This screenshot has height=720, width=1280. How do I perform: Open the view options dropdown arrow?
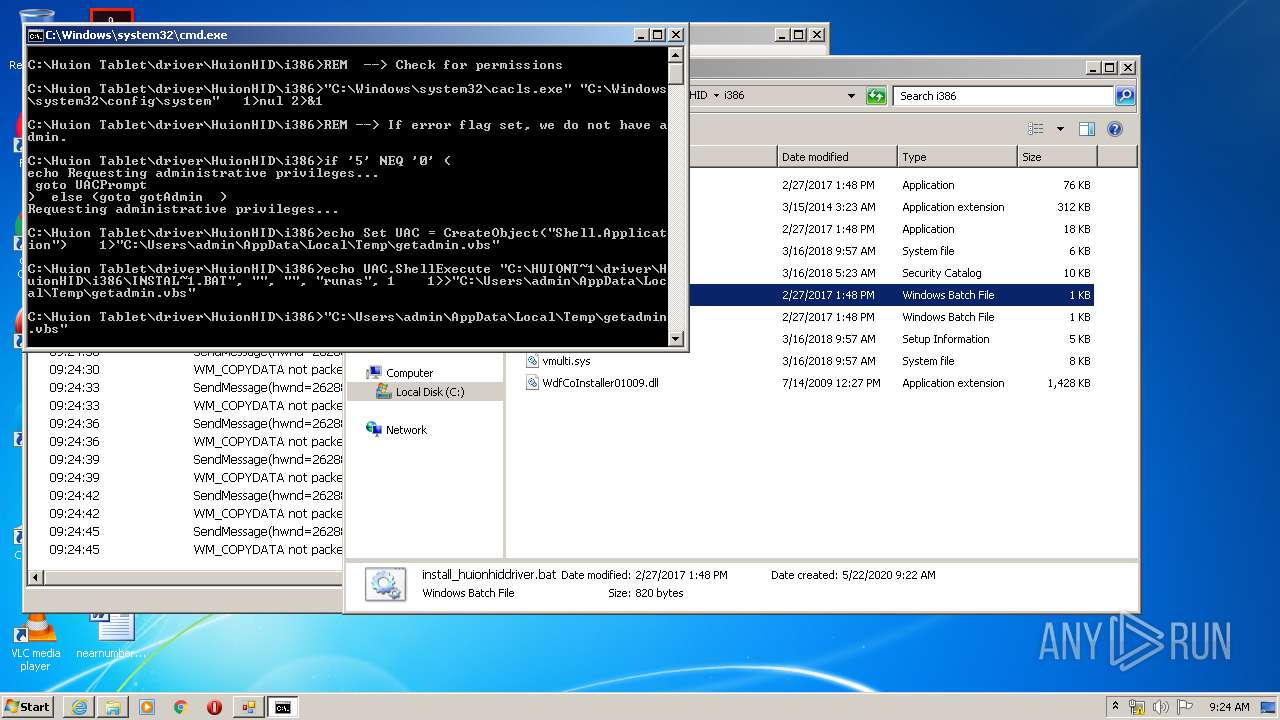click(x=1060, y=129)
